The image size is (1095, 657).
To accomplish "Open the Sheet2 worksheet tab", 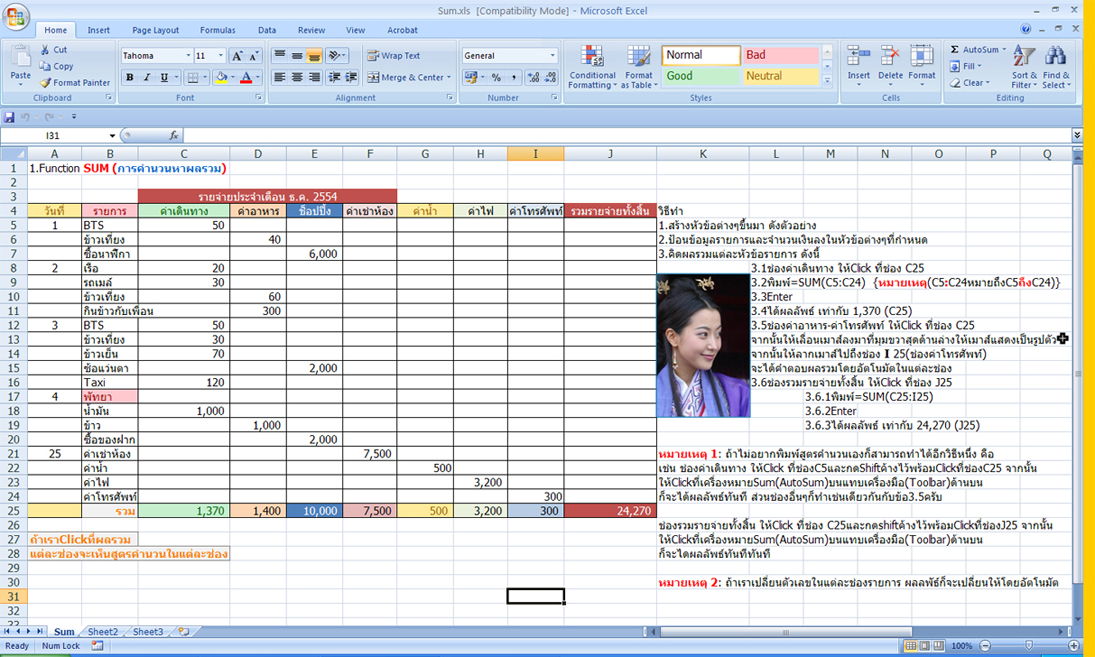I will coord(102,631).
